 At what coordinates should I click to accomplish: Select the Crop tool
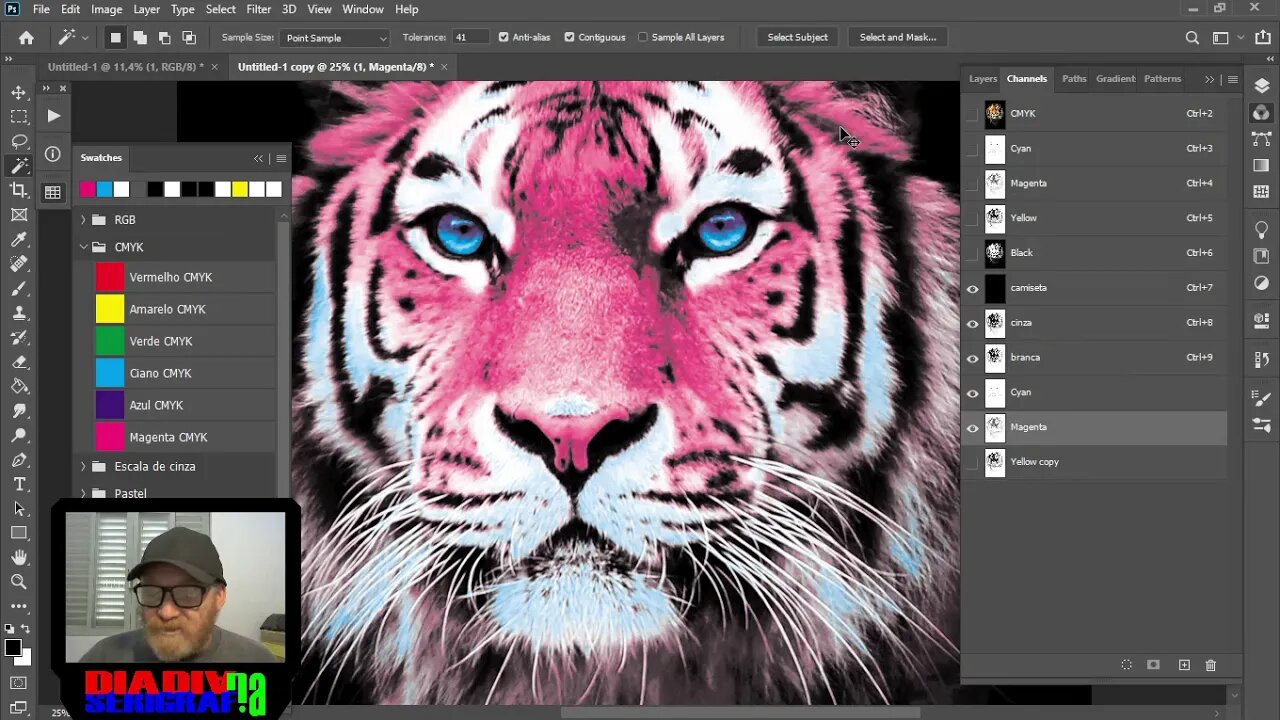point(19,190)
